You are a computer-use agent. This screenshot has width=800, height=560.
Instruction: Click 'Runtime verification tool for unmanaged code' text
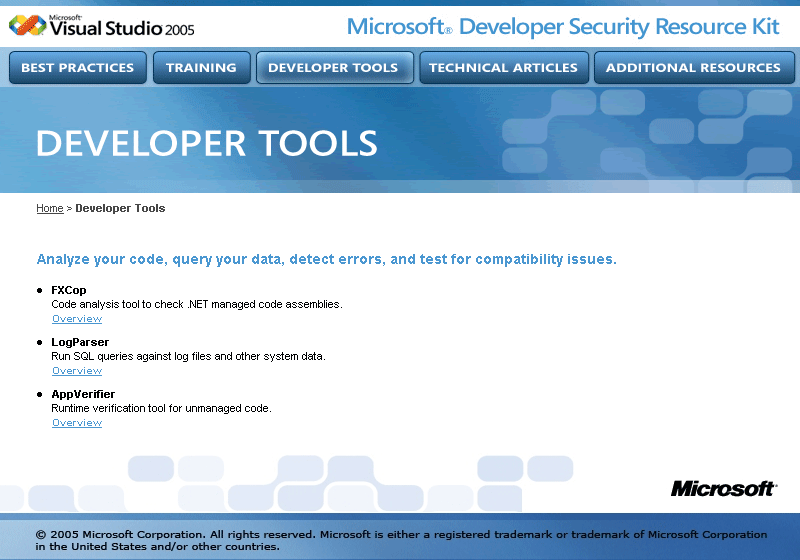pyautogui.click(x=161, y=409)
